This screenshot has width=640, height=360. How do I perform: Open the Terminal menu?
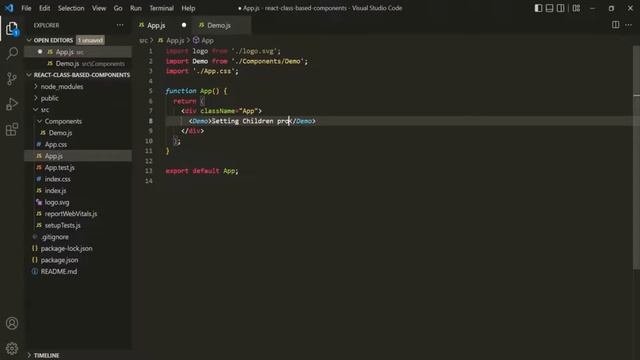161,8
